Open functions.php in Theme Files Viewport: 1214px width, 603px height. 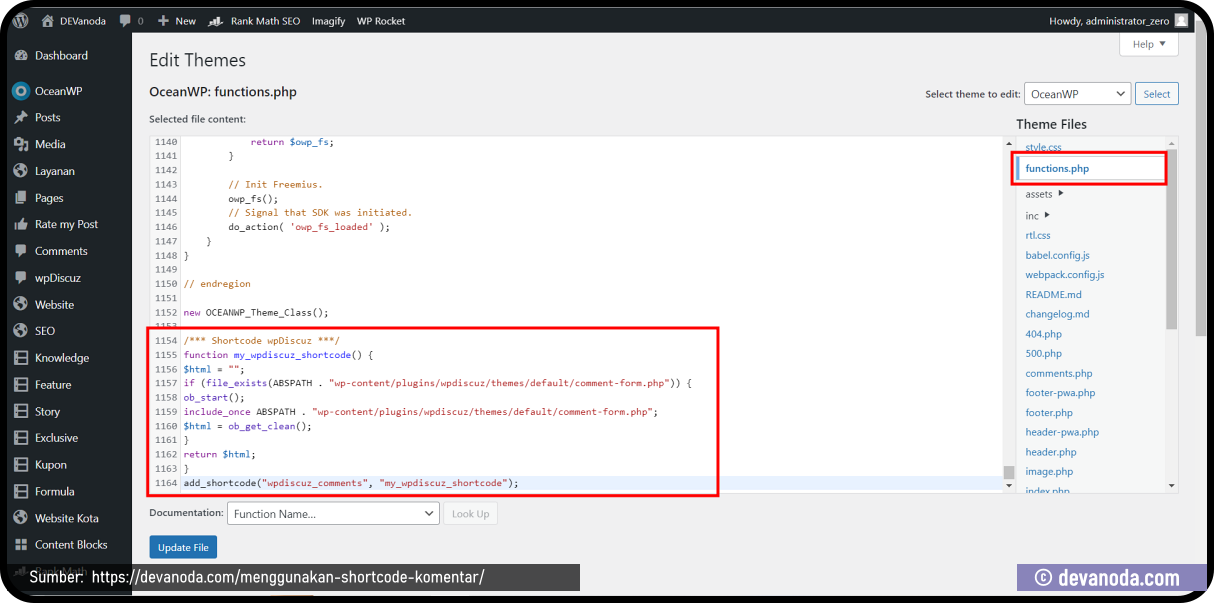(x=1057, y=169)
